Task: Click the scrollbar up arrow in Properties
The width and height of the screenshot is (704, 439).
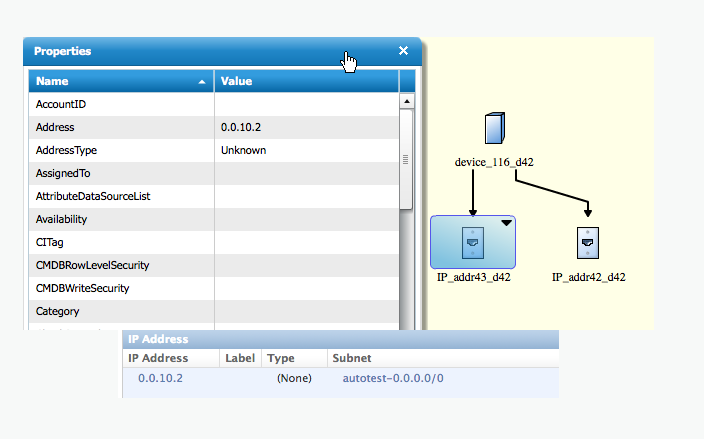Action: [x=406, y=101]
